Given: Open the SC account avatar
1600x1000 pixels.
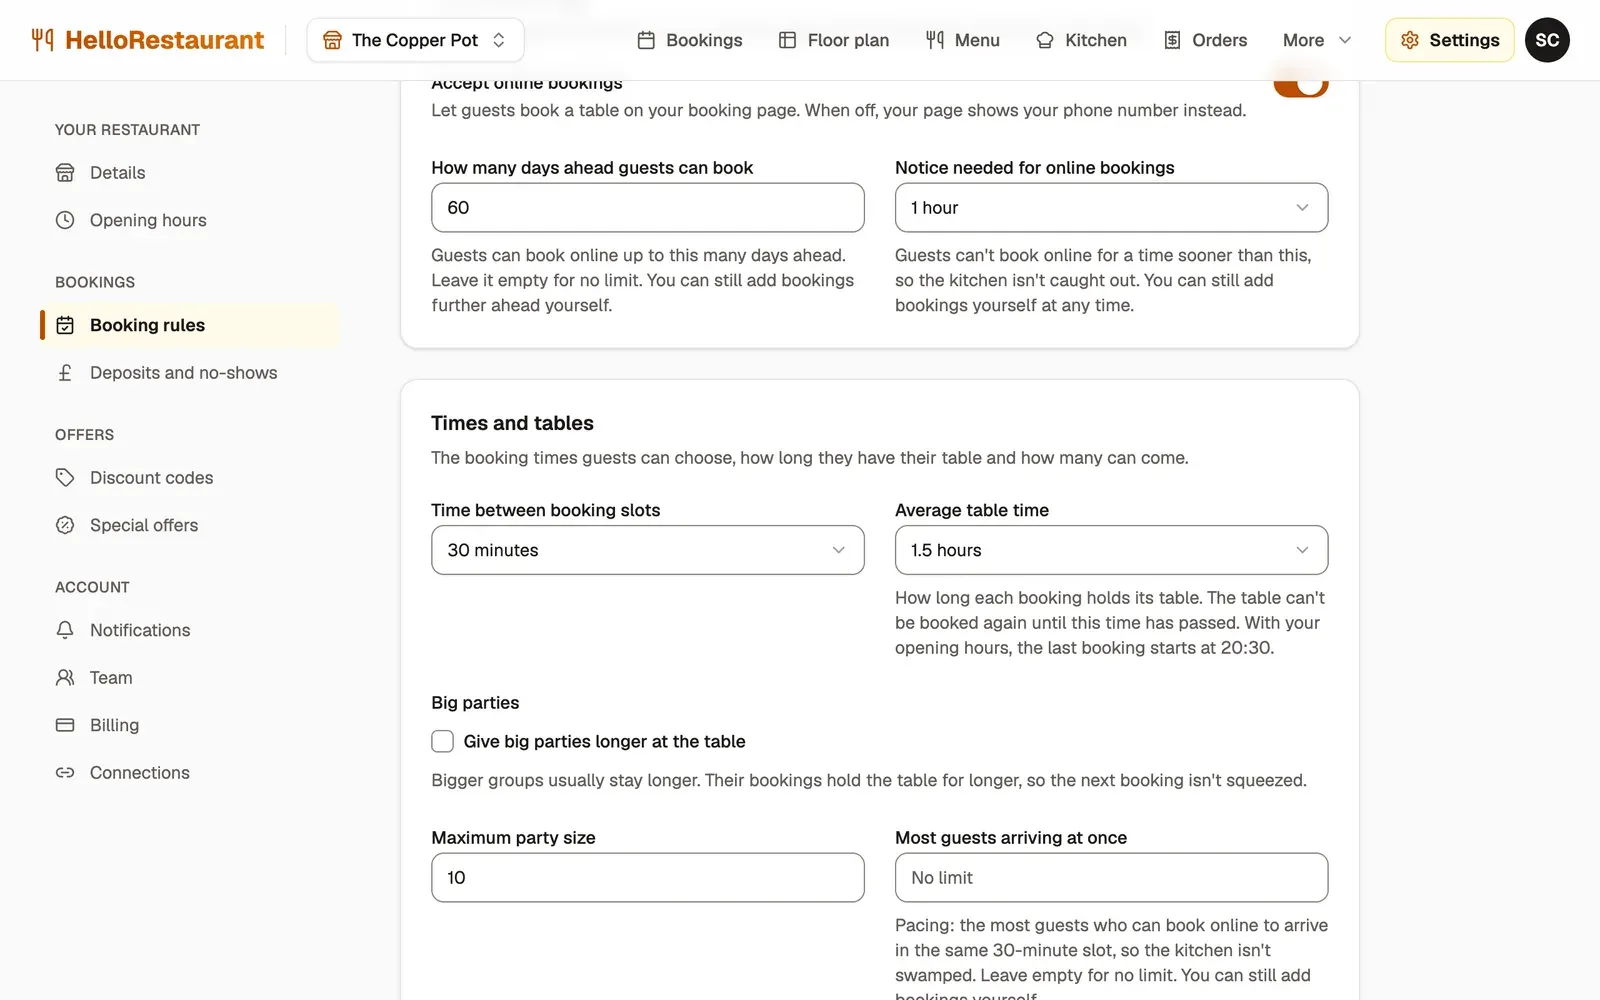Looking at the screenshot, I should [1547, 40].
